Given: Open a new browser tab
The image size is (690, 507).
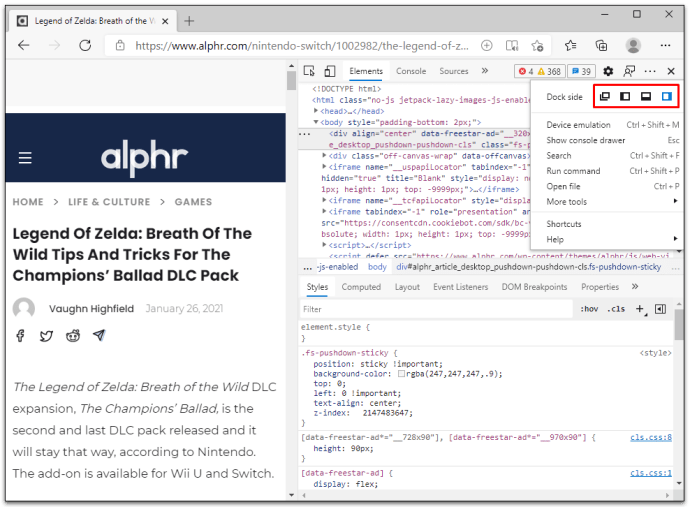Looking at the screenshot, I should coord(189,21).
